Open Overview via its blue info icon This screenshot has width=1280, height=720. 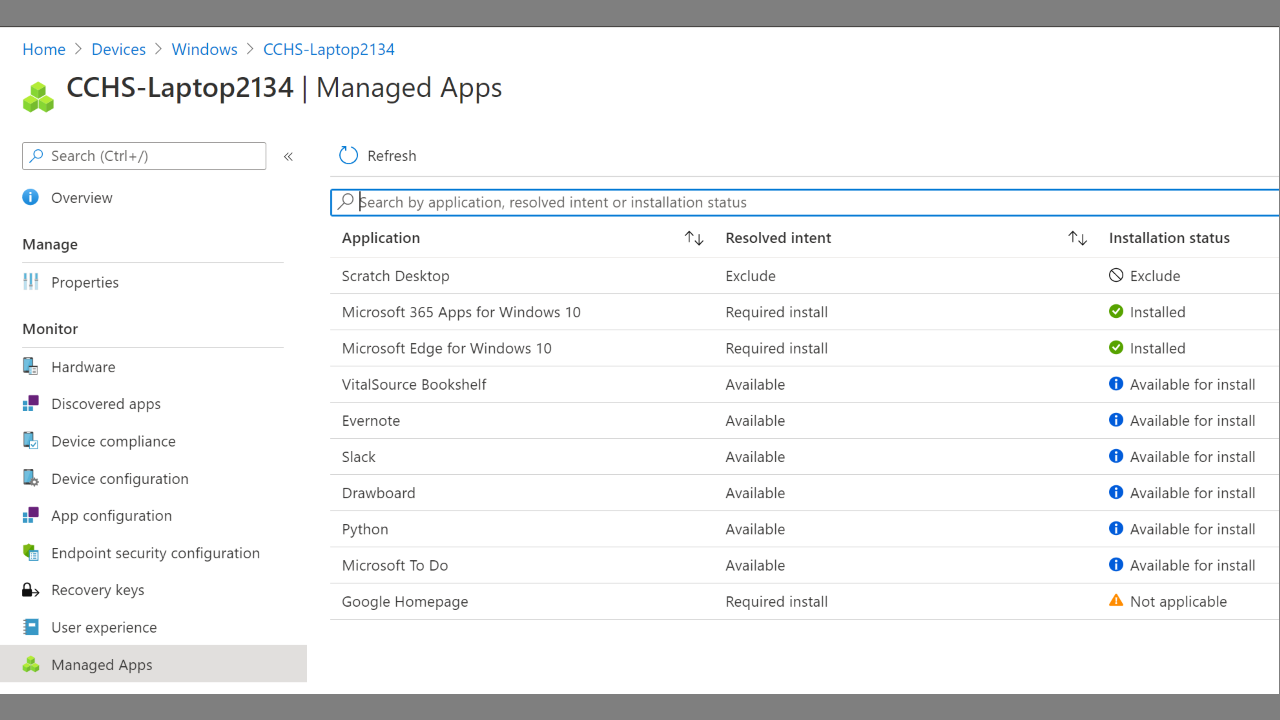(31, 197)
